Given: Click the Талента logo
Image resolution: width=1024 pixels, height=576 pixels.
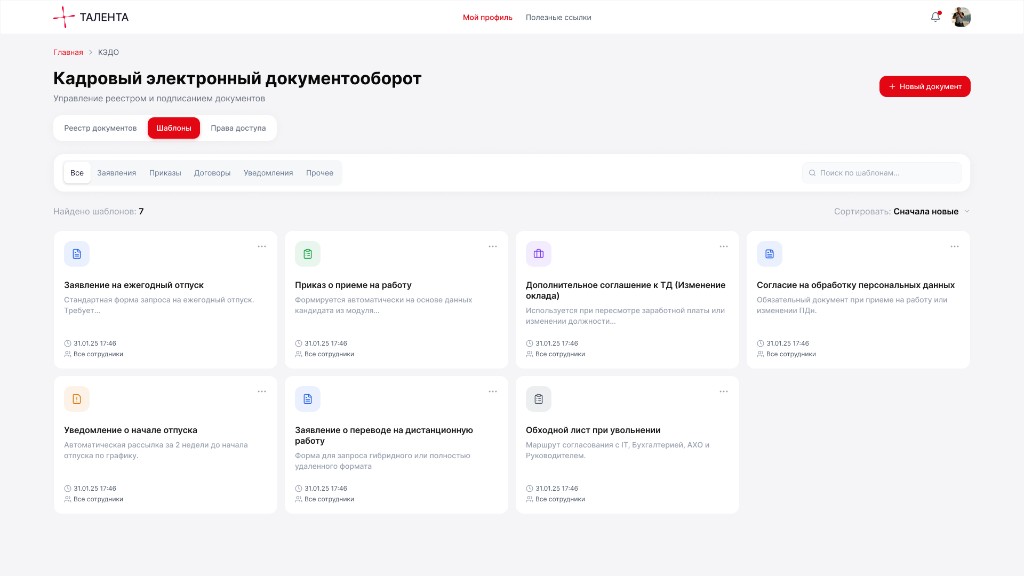Looking at the screenshot, I should click(91, 17).
